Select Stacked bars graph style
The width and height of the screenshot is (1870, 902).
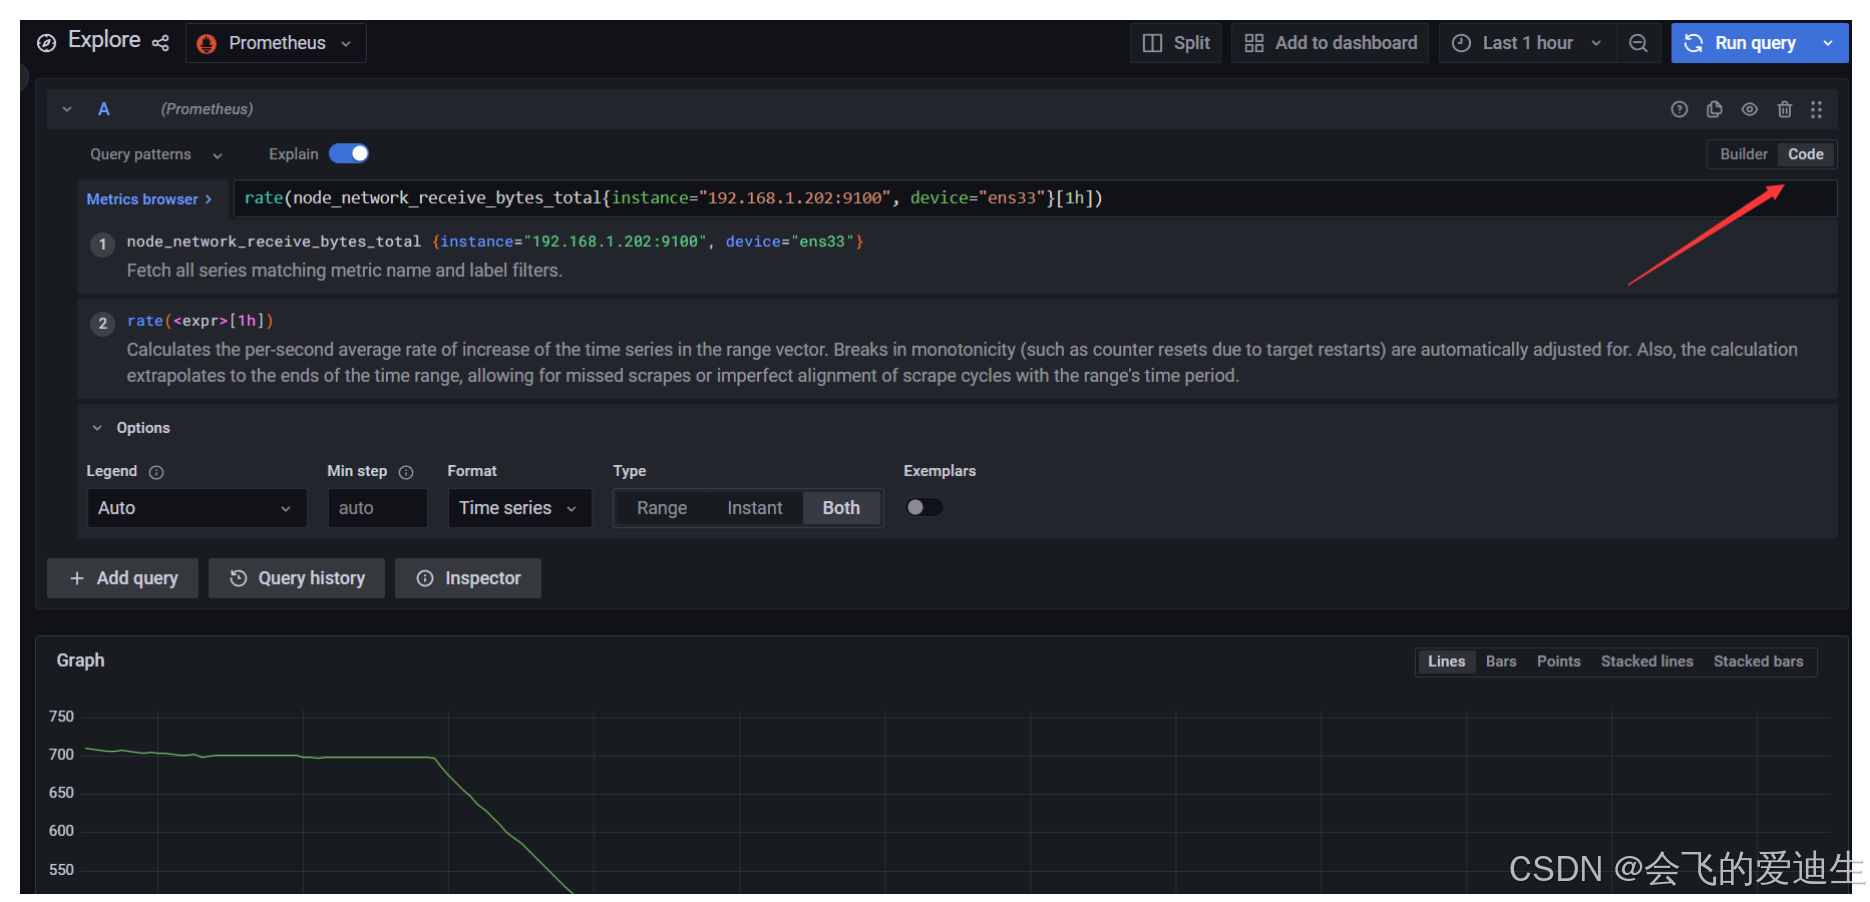tap(1758, 661)
